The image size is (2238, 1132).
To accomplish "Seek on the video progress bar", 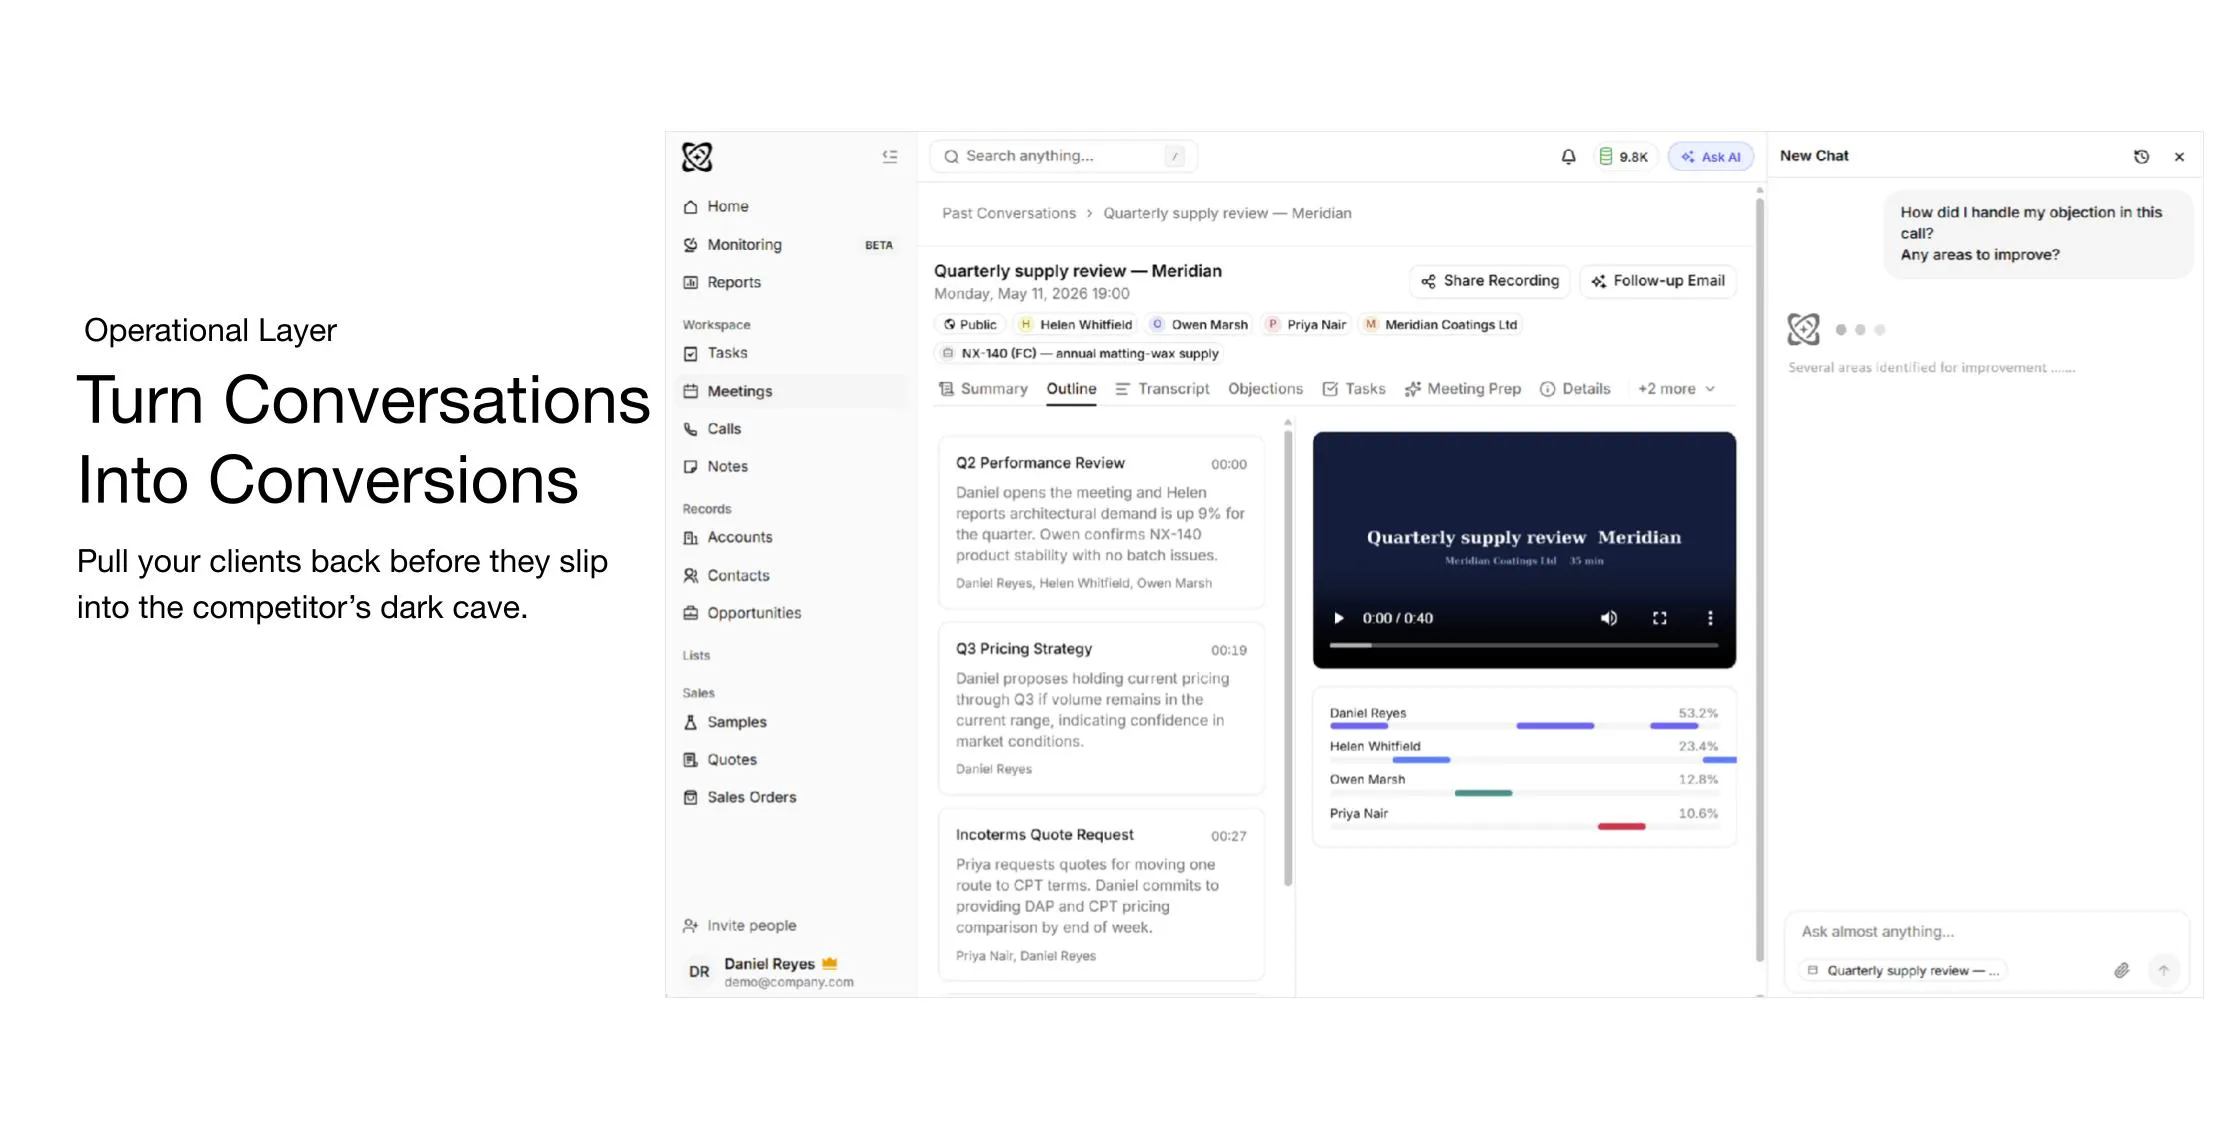I will point(1523,646).
